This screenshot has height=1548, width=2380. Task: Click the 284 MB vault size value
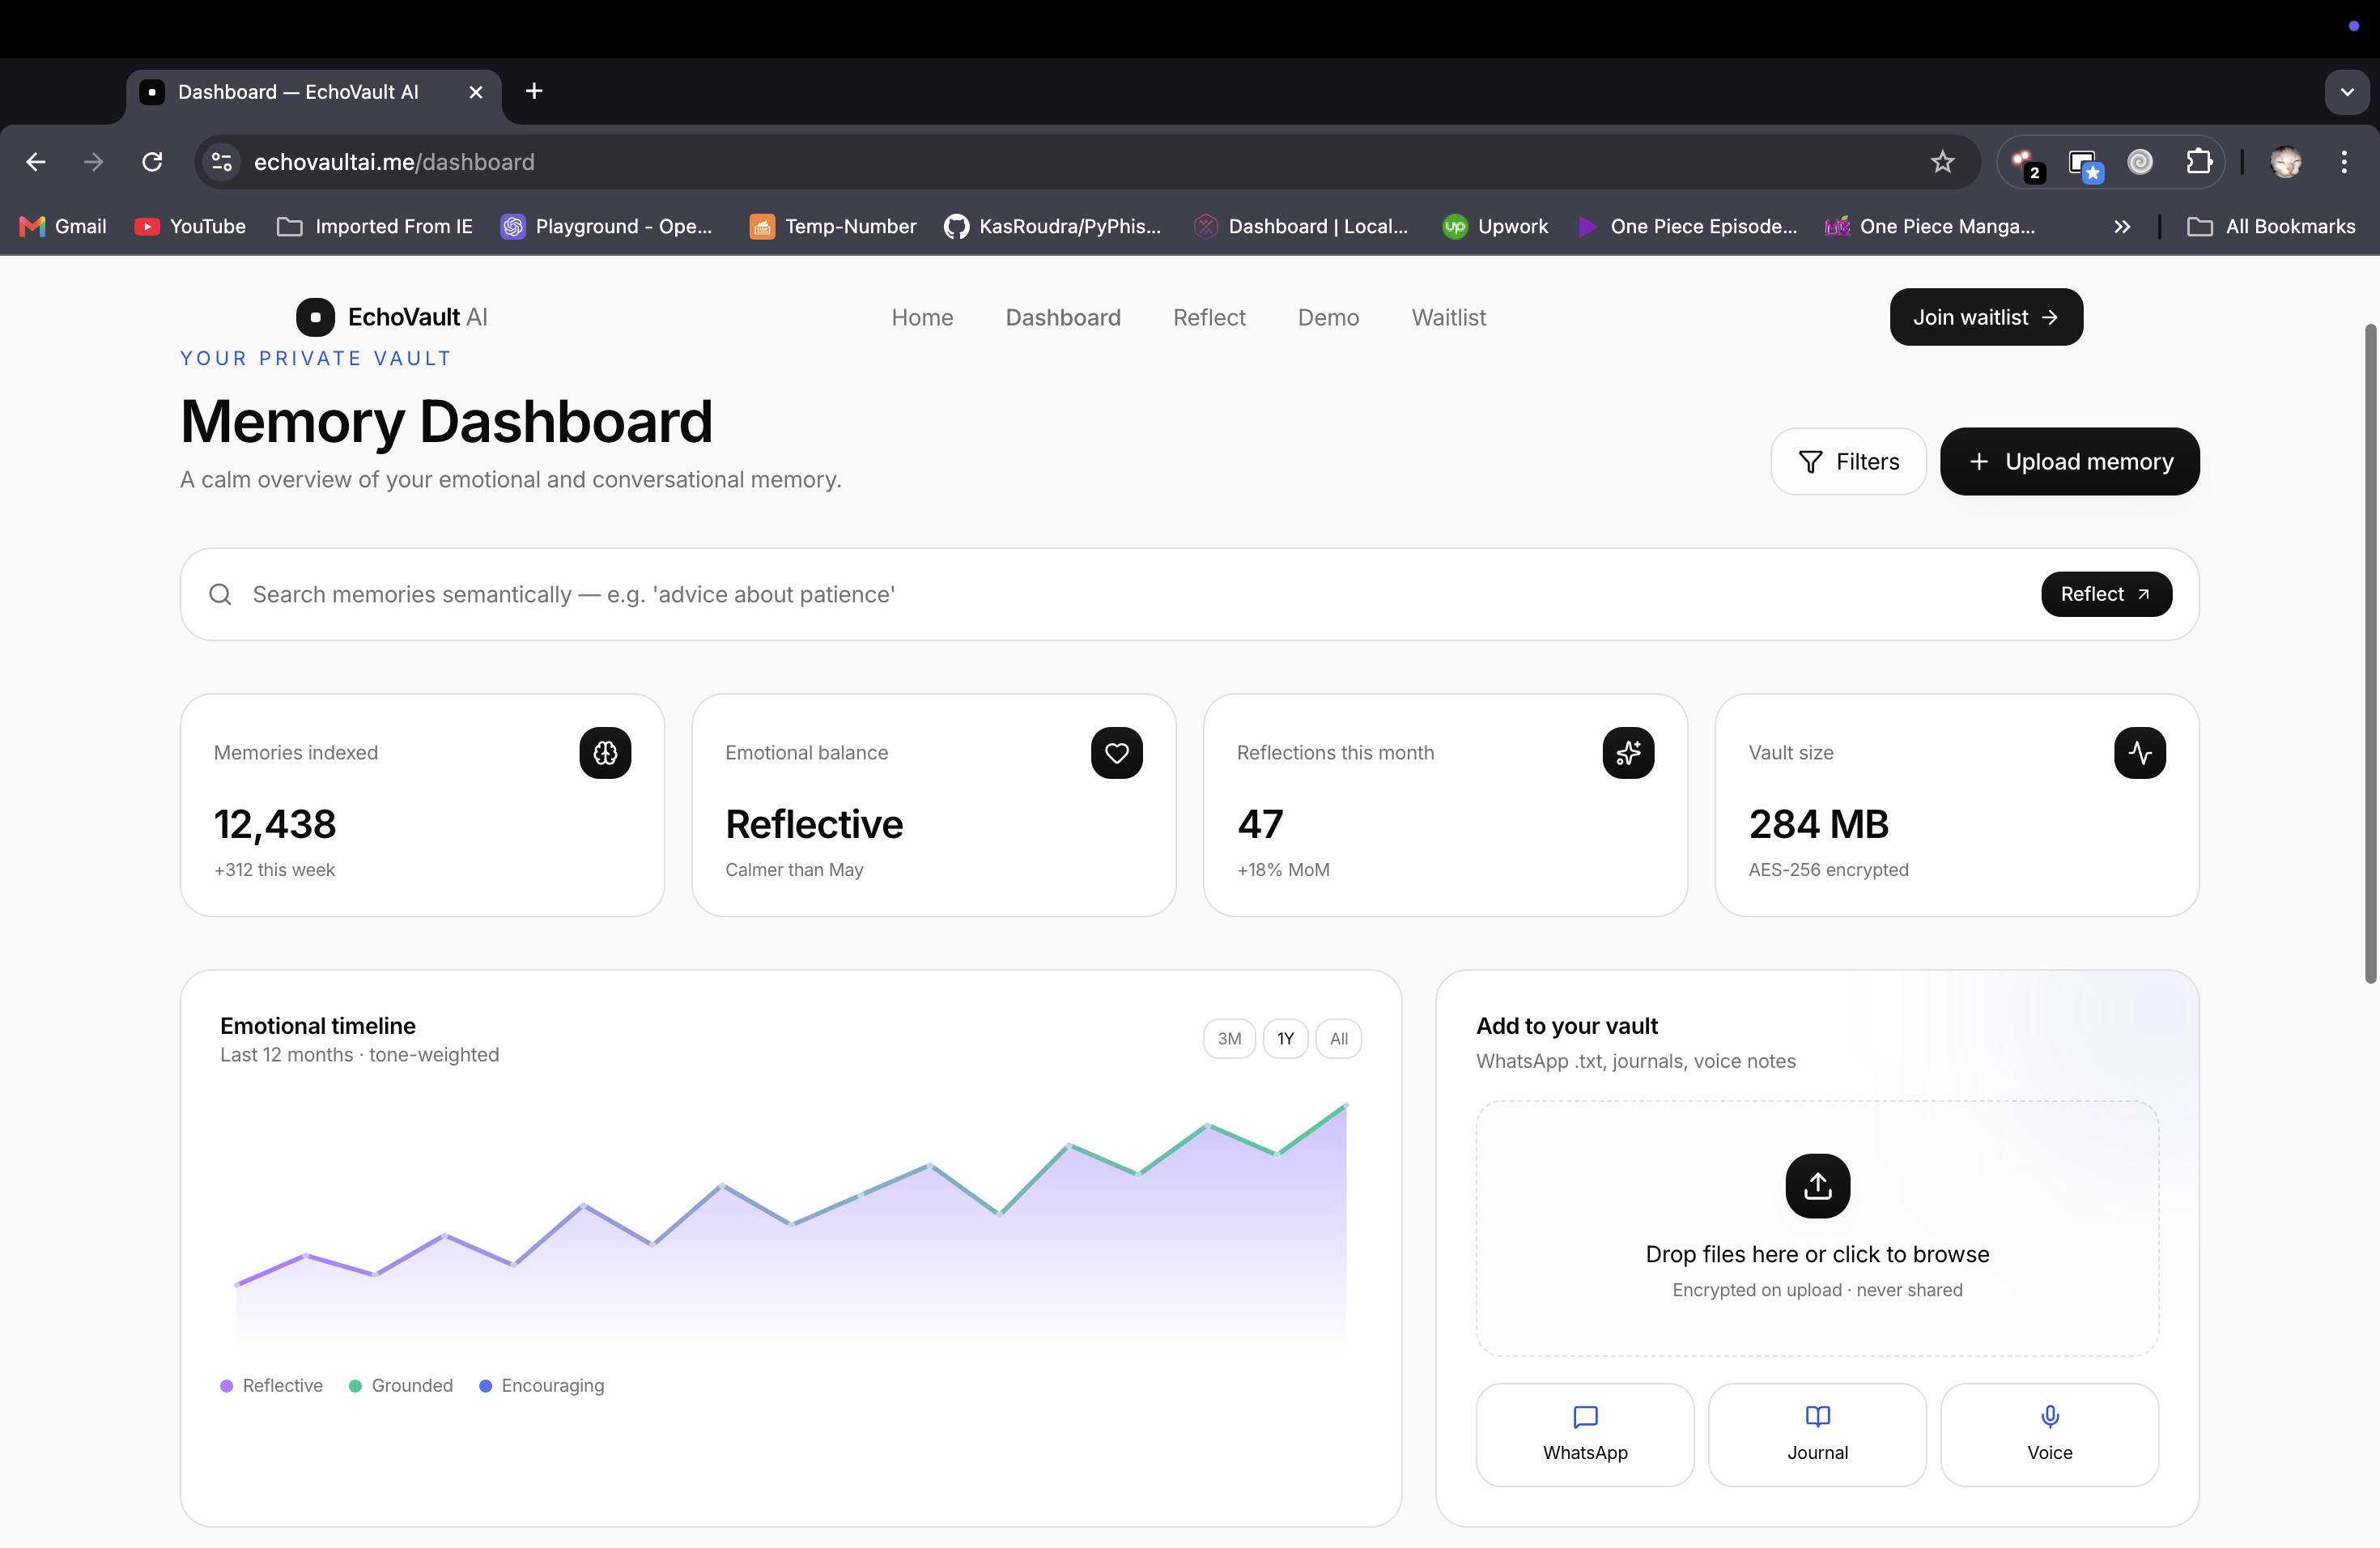tap(1818, 825)
